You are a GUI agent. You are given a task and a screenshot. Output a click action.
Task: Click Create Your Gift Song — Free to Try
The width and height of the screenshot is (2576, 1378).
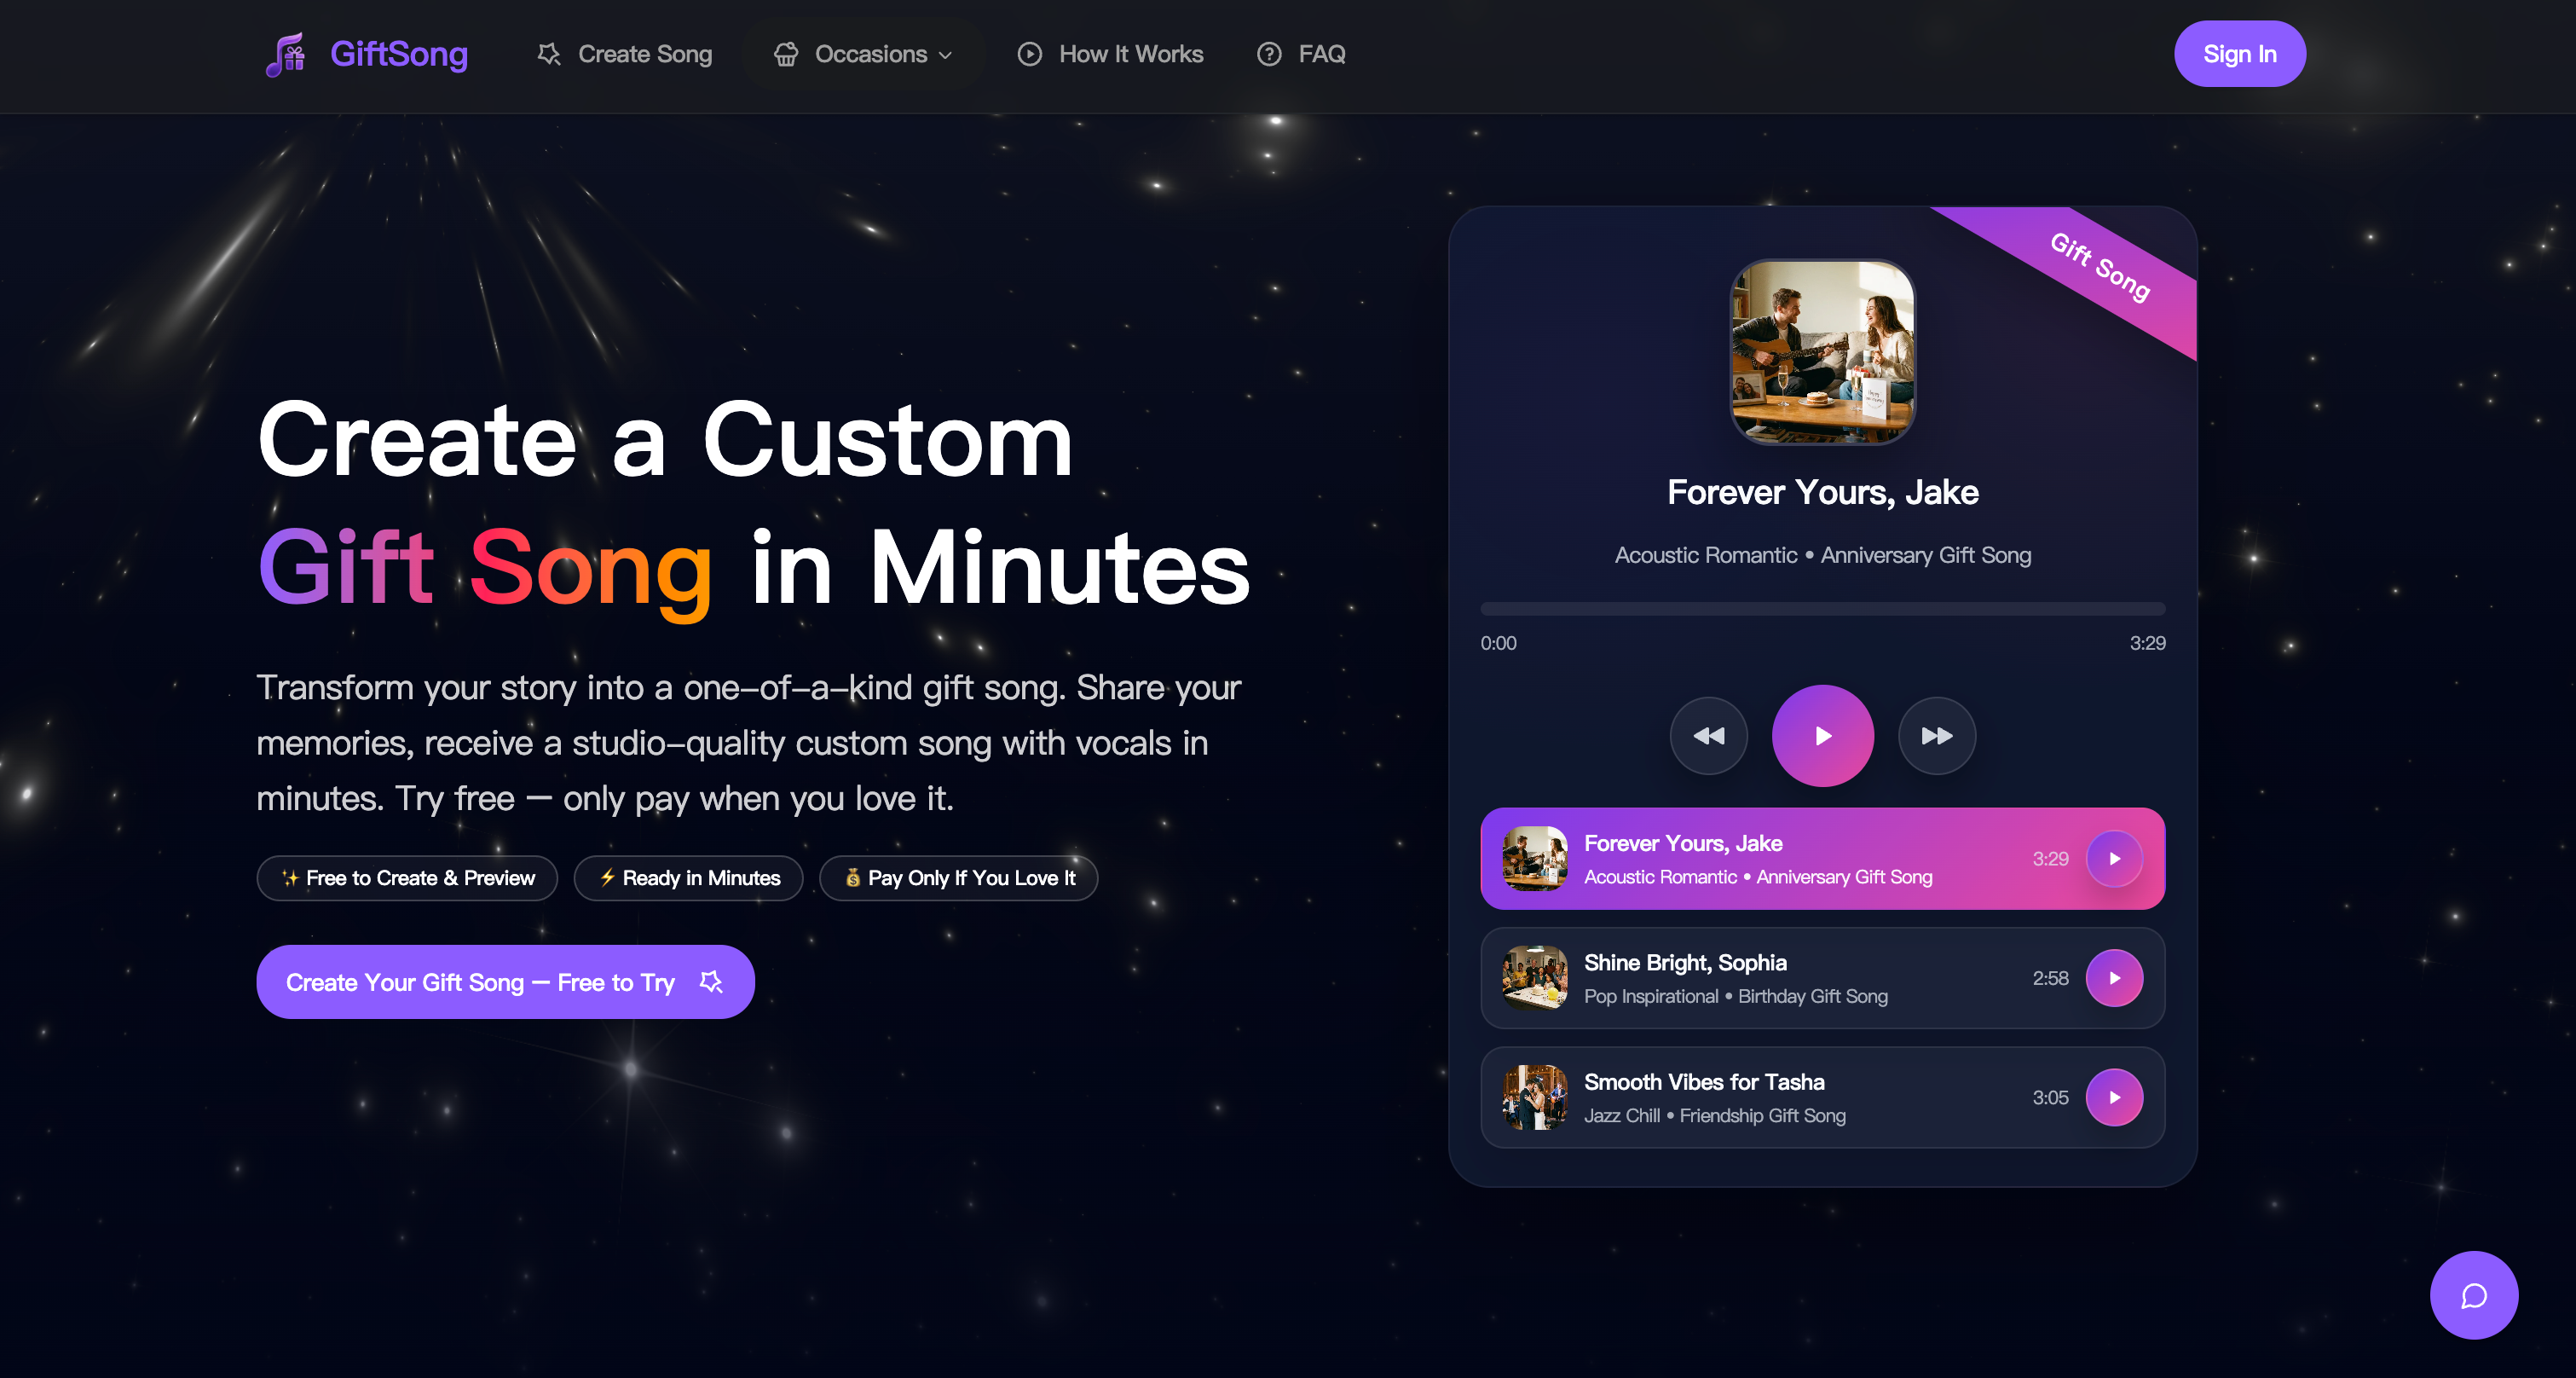(x=505, y=982)
